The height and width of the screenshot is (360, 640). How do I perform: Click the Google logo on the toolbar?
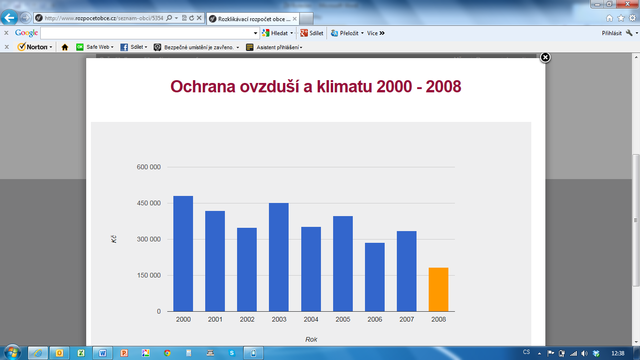coord(26,33)
